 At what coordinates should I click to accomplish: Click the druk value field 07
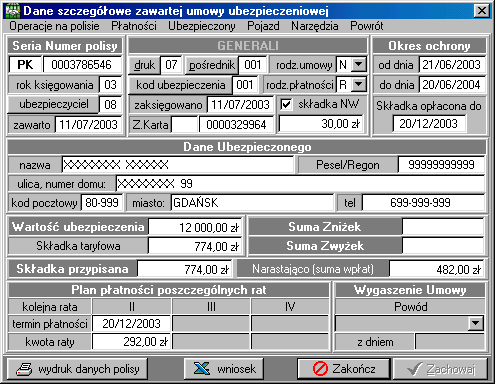pyautogui.click(x=171, y=64)
